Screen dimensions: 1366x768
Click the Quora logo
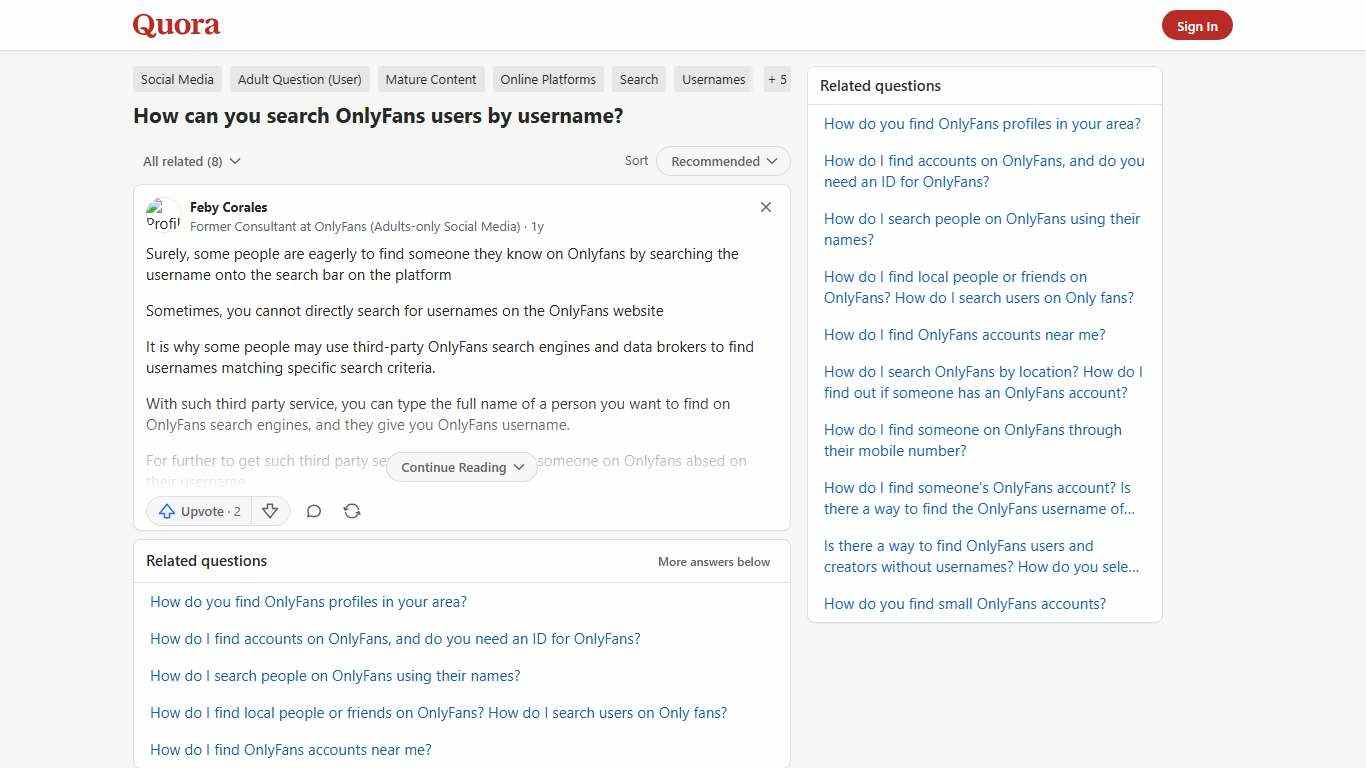click(175, 24)
